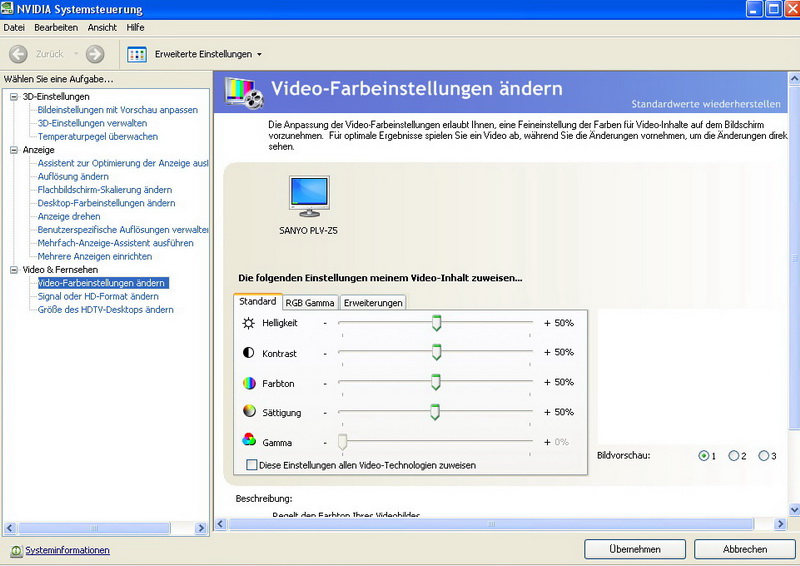Select Bildvorschau option 1
The image size is (800, 566).
(704, 456)
